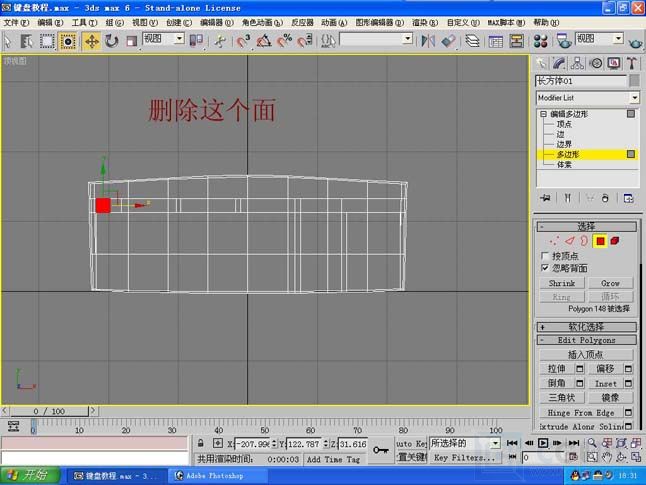Click the Select Object arrow tool
The width and height of the screenshot is (646, 485).
8,41
